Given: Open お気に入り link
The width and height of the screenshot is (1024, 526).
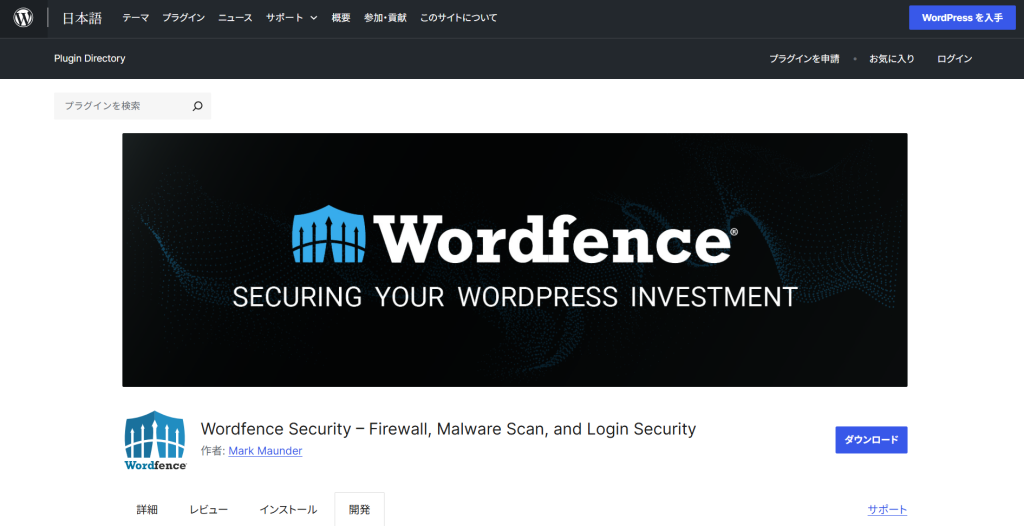Looking at the screenshot, I should 891,59.
